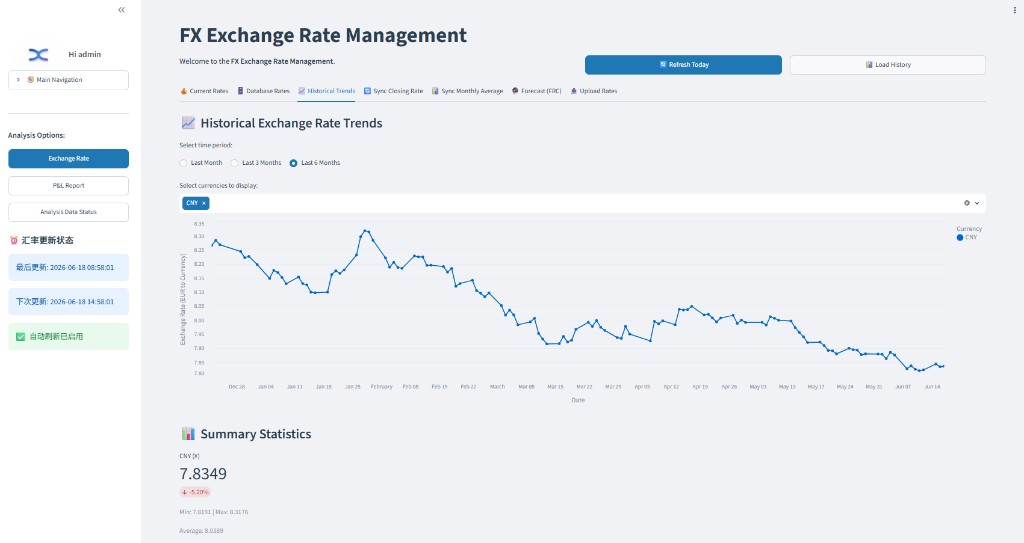Open the Forecast (FRC) tab
This screenshot has width=1024, height=543.
[x=537, y=91]
